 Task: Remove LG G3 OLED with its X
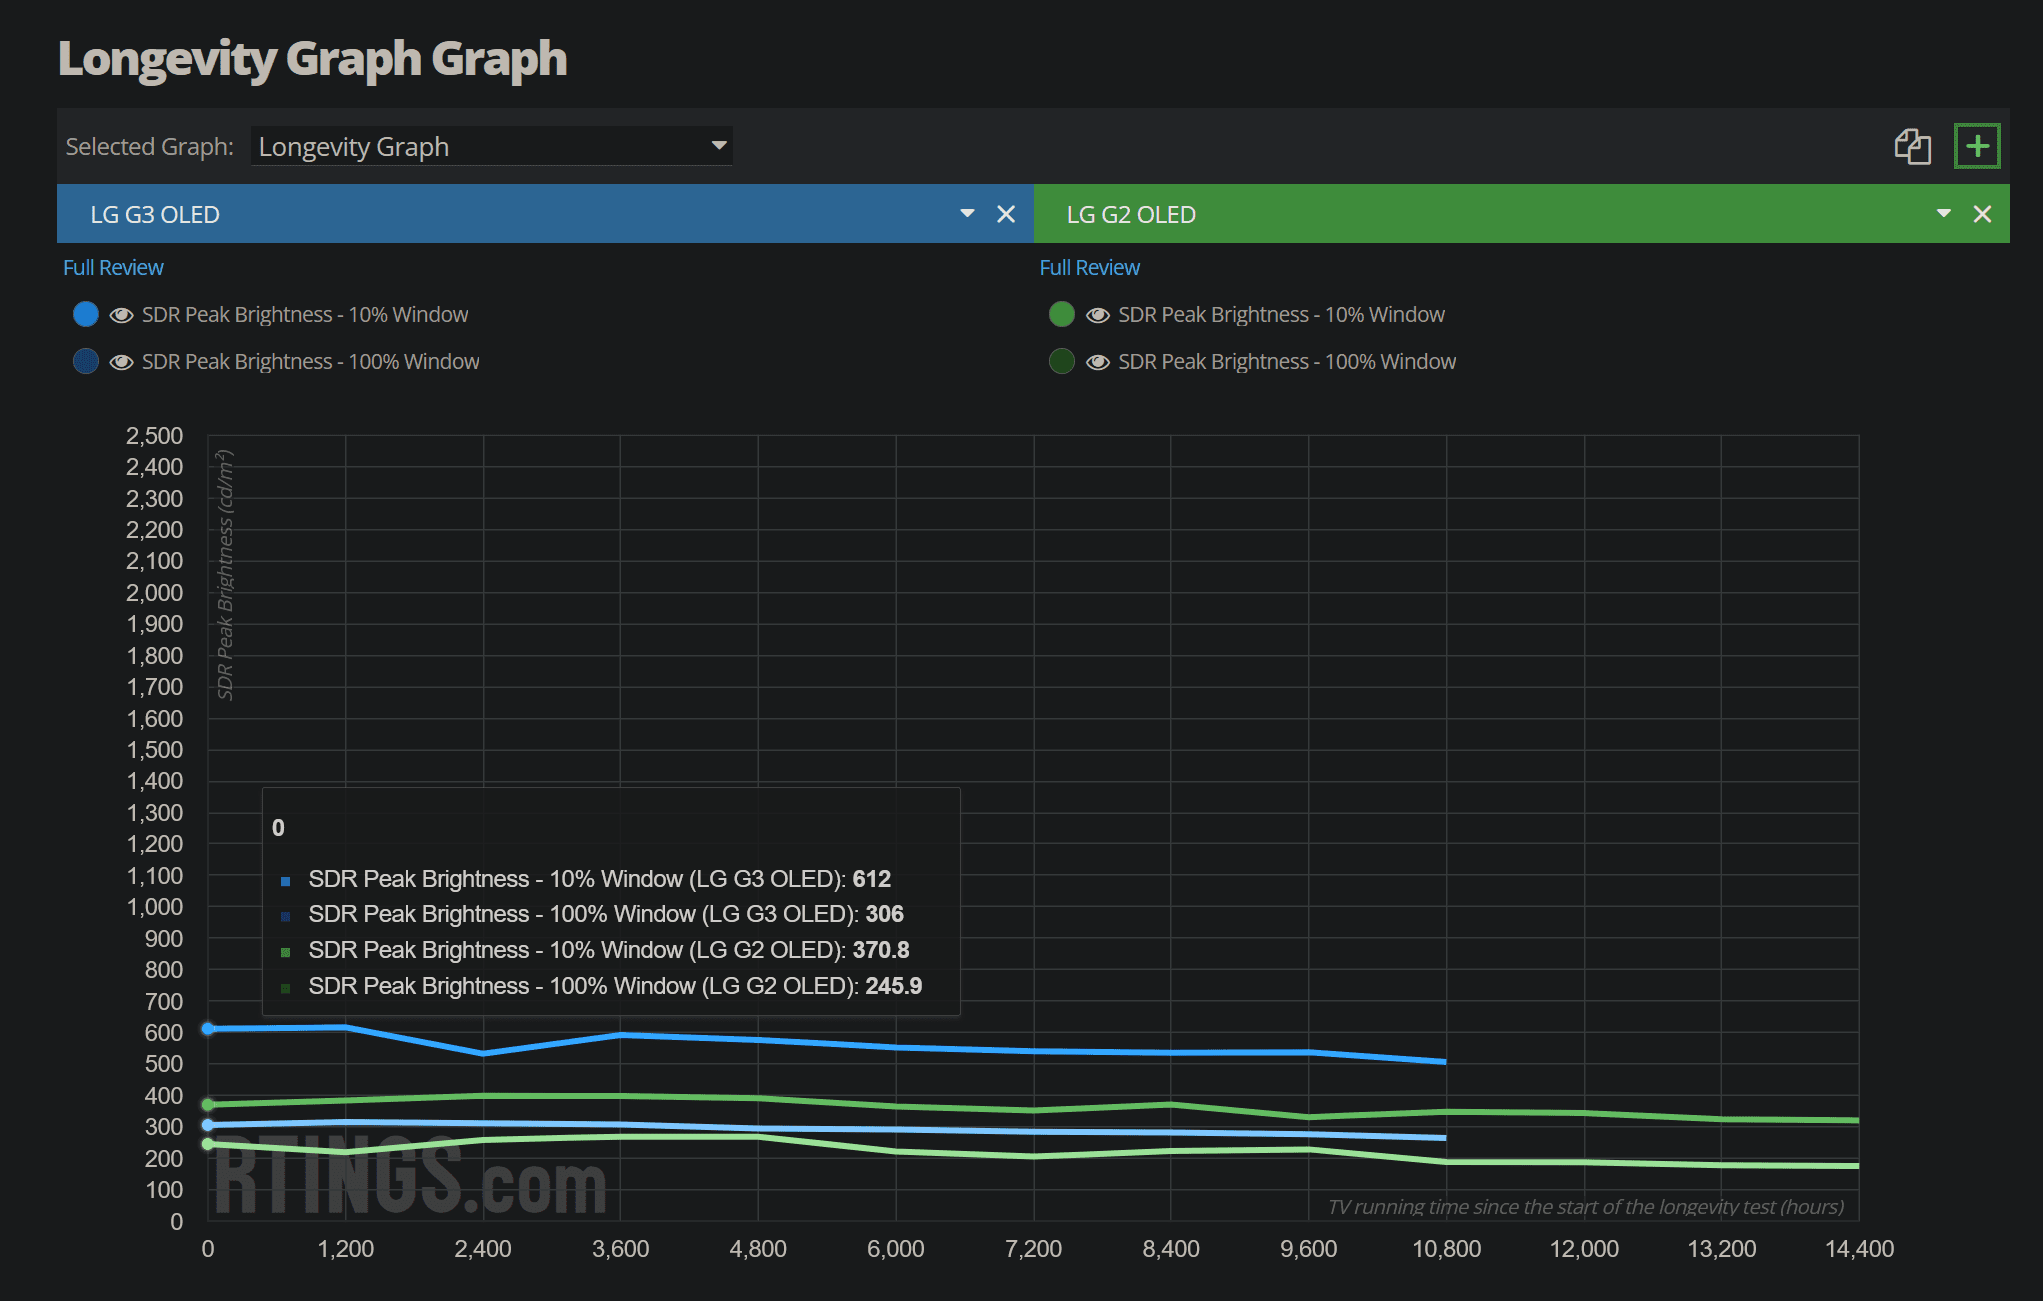pyautogui.click(x=1006, y=214)
